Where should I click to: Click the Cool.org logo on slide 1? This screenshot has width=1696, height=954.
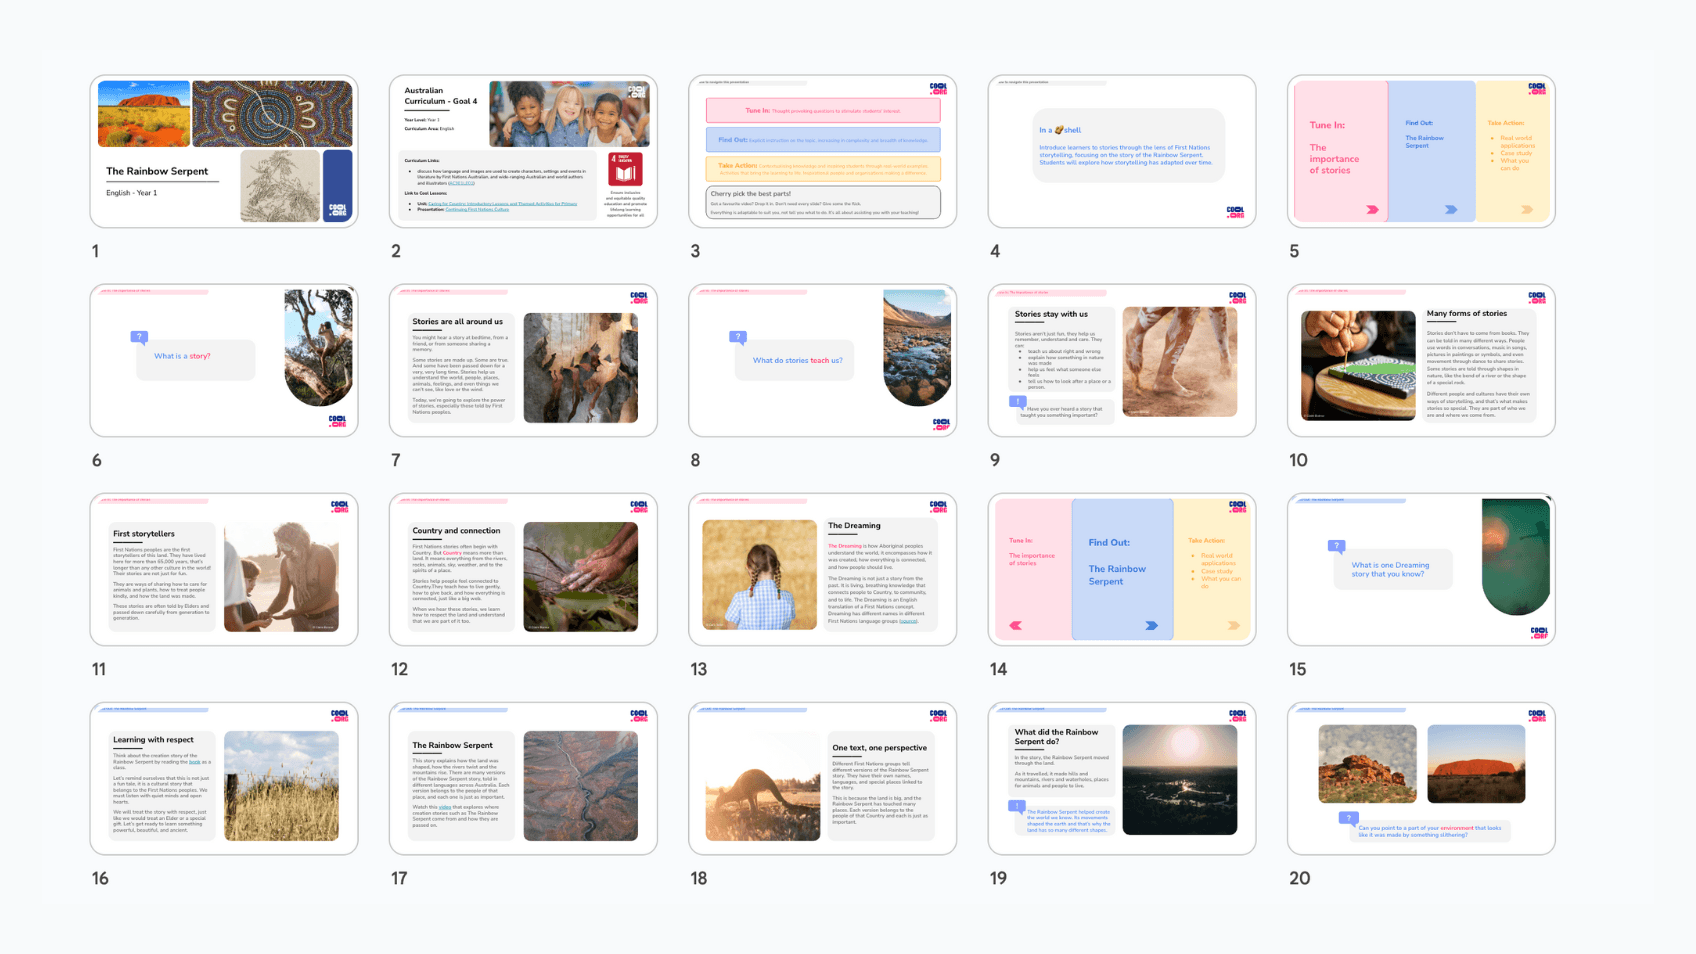(x=337, y=210)
